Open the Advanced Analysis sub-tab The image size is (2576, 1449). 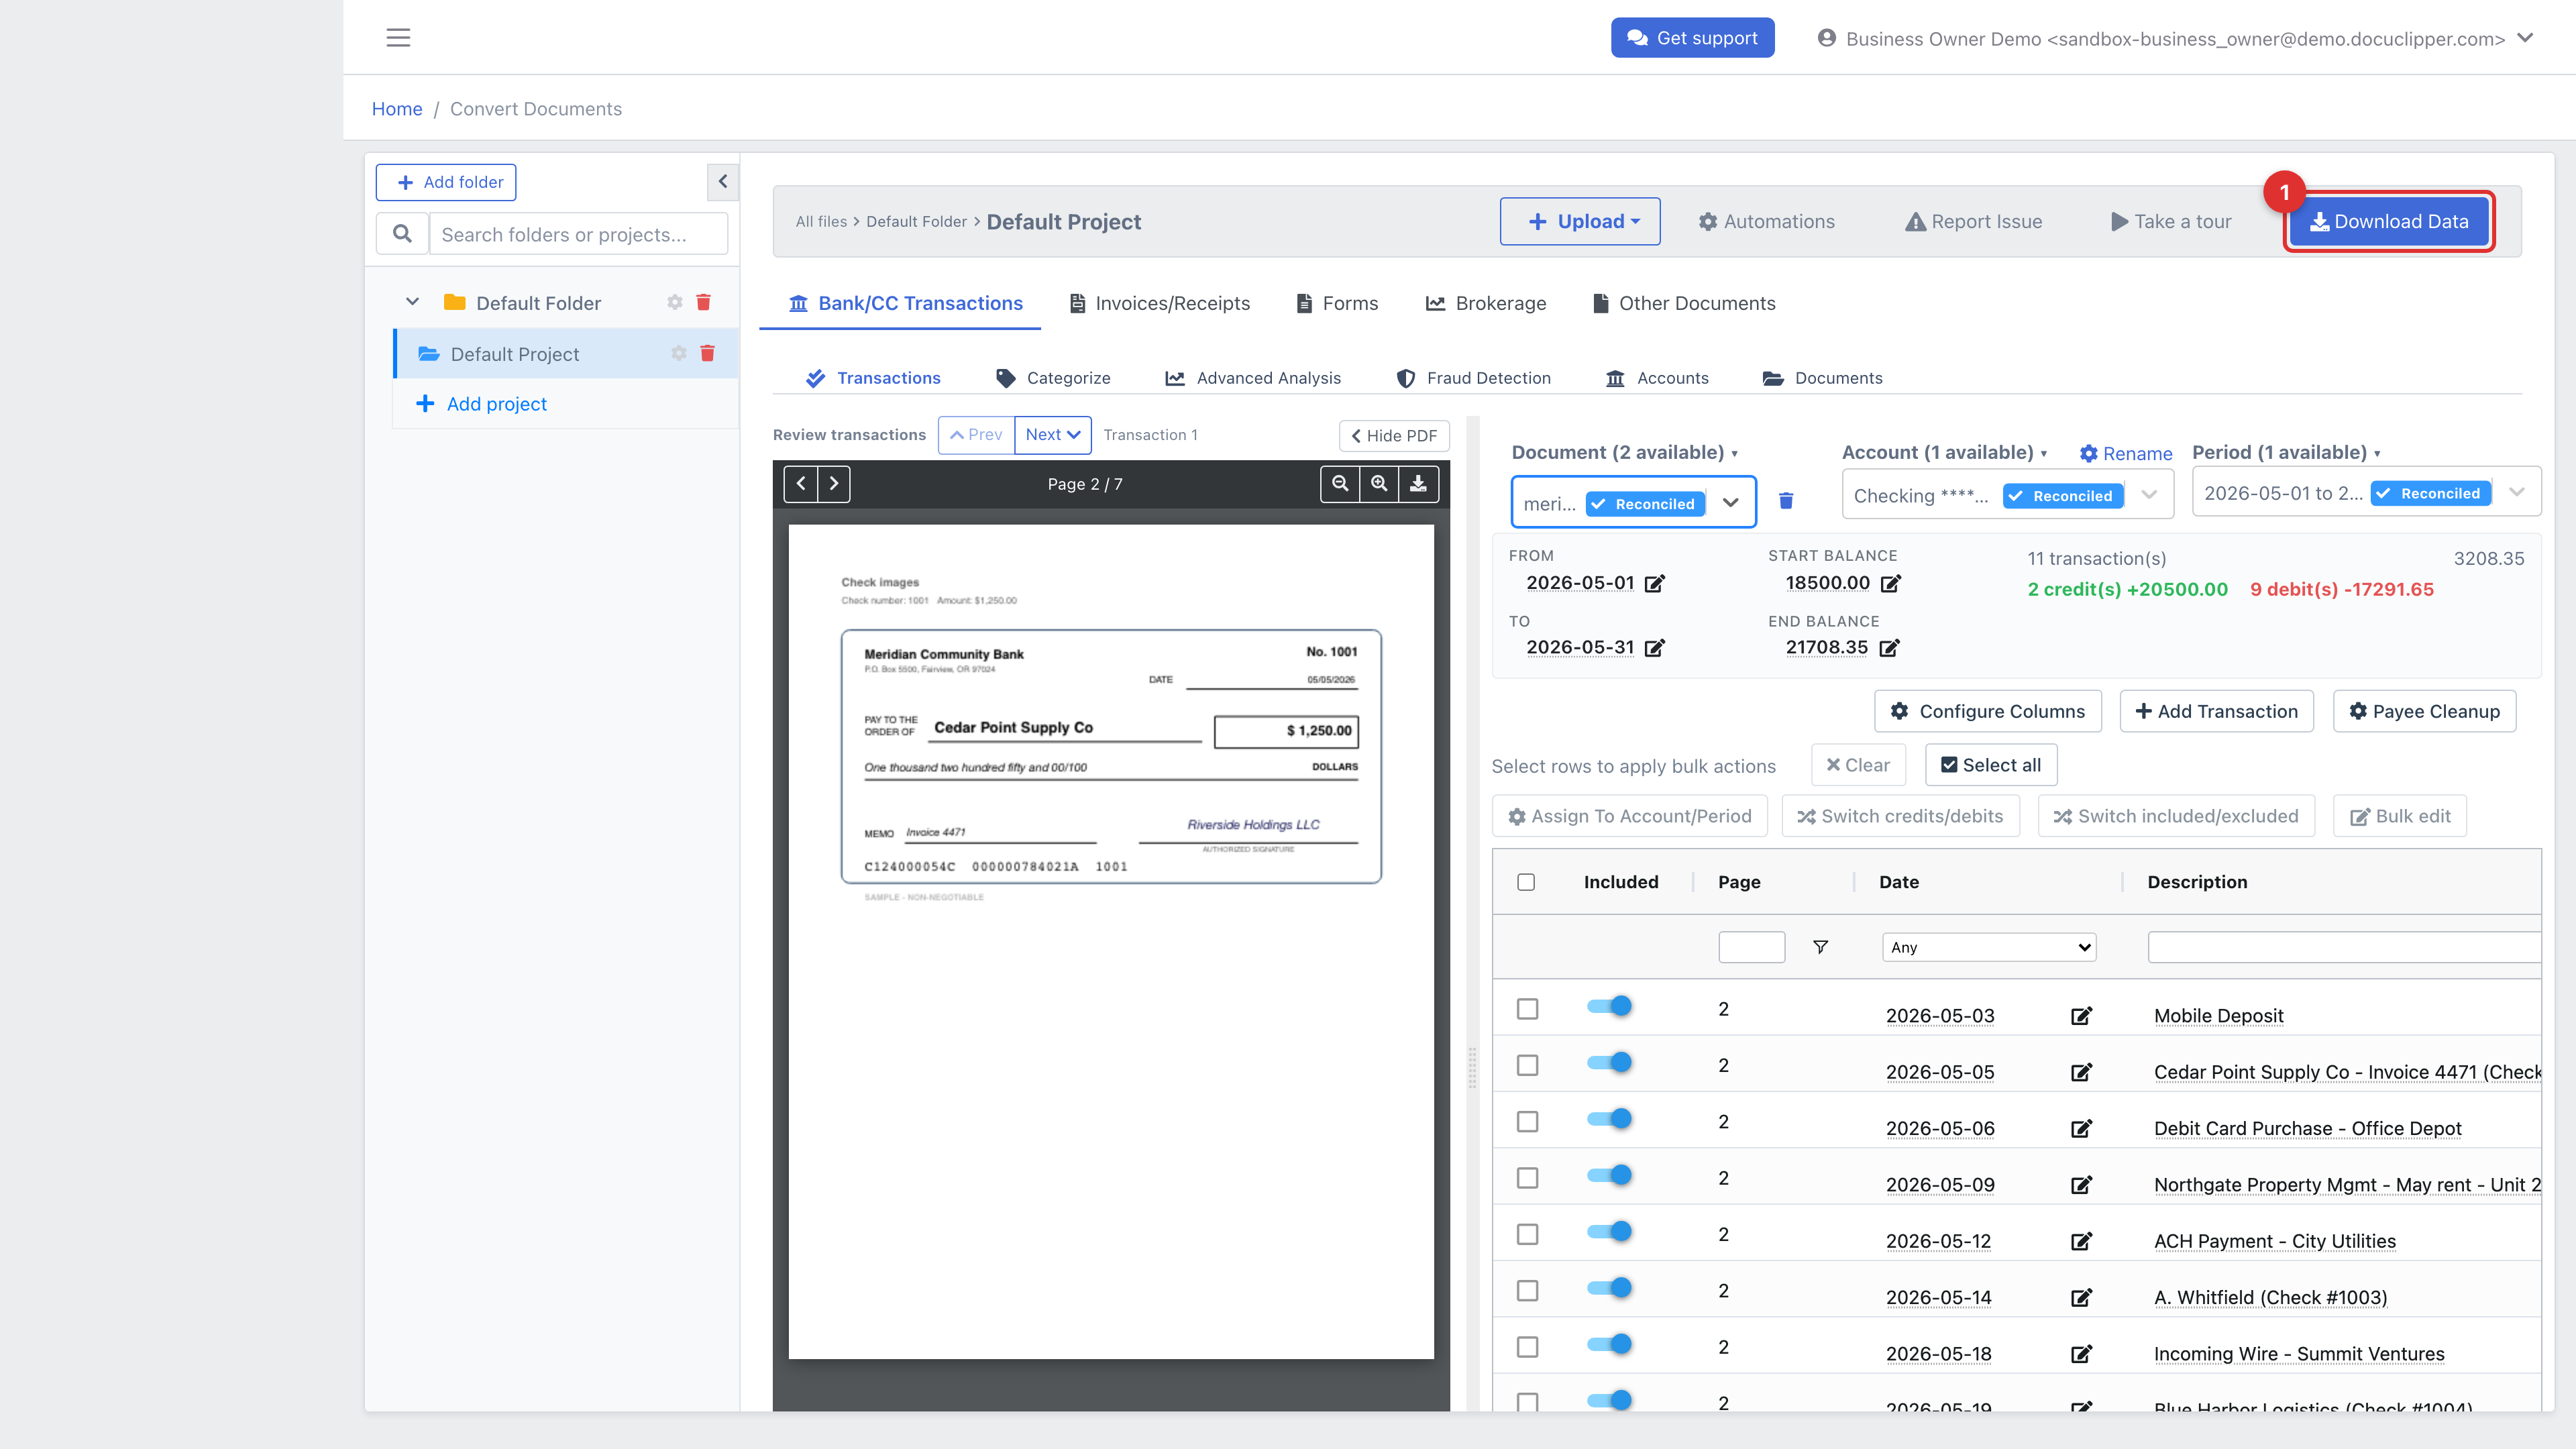click(x=1253, y=378)
